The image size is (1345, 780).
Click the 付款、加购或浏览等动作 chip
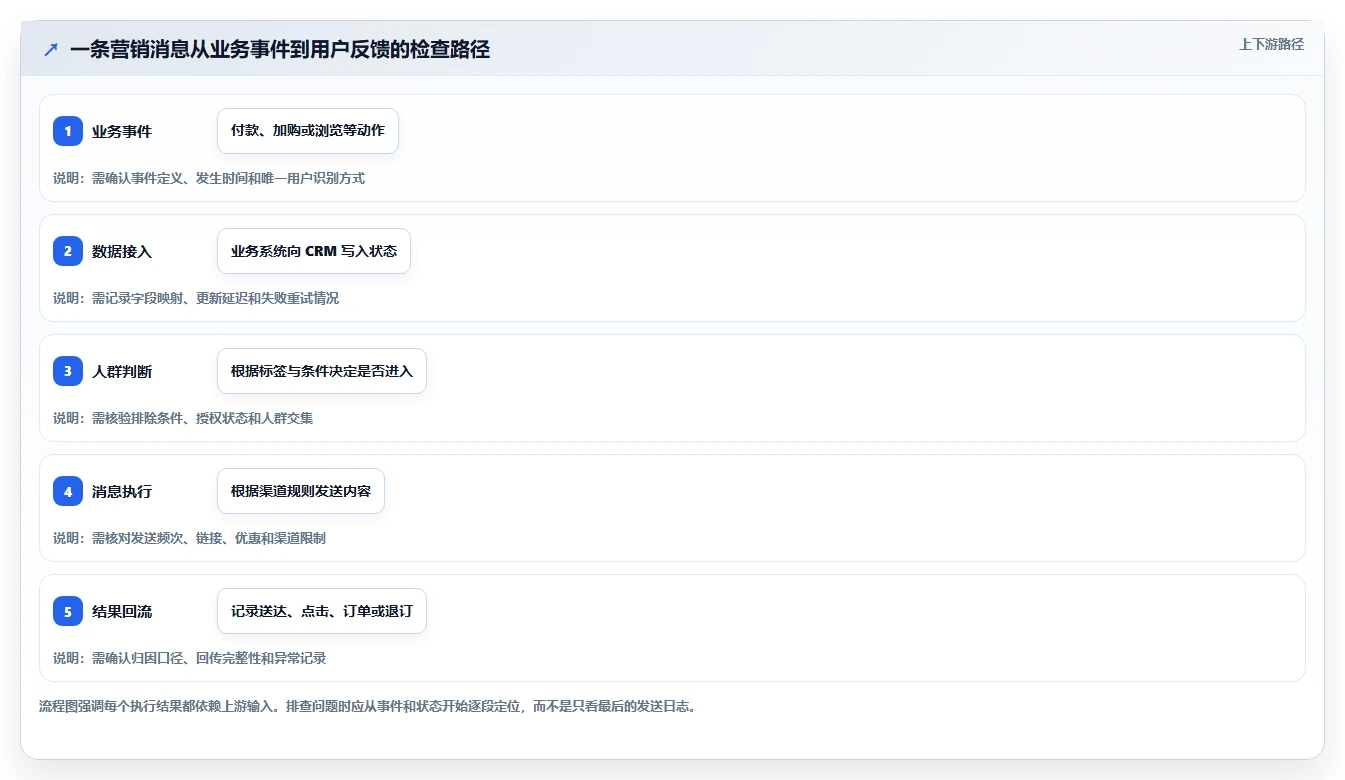[x=308, y=131]
